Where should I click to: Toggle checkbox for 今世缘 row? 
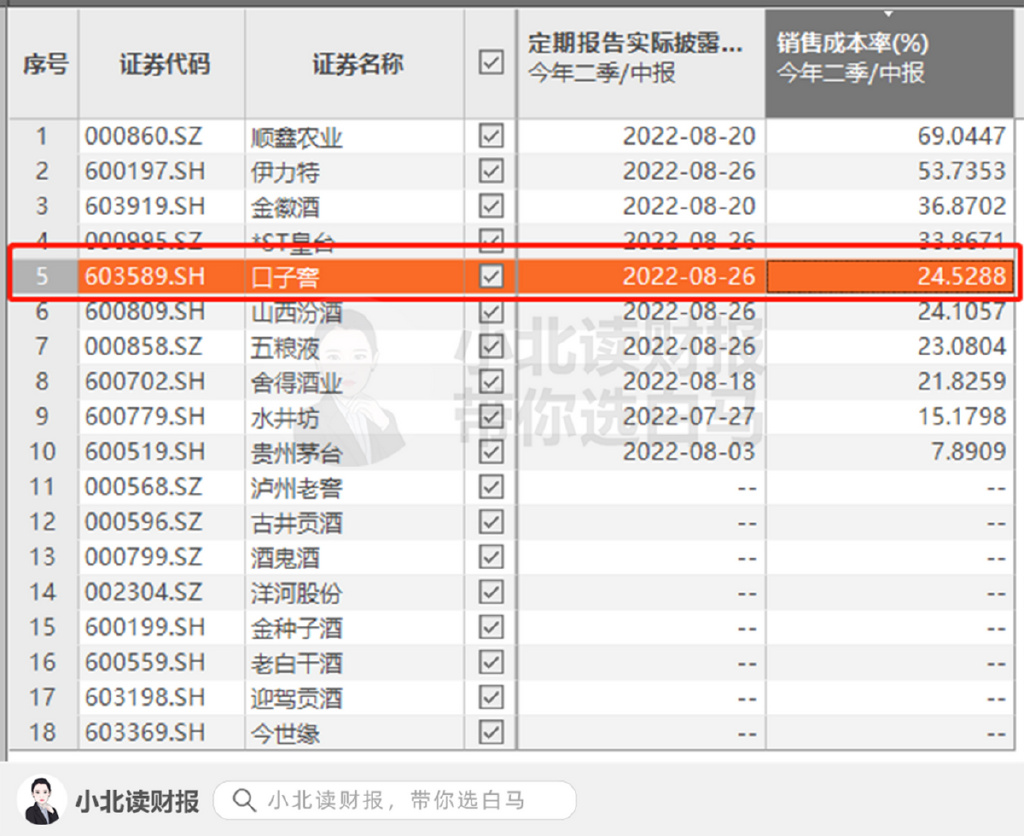491,732
